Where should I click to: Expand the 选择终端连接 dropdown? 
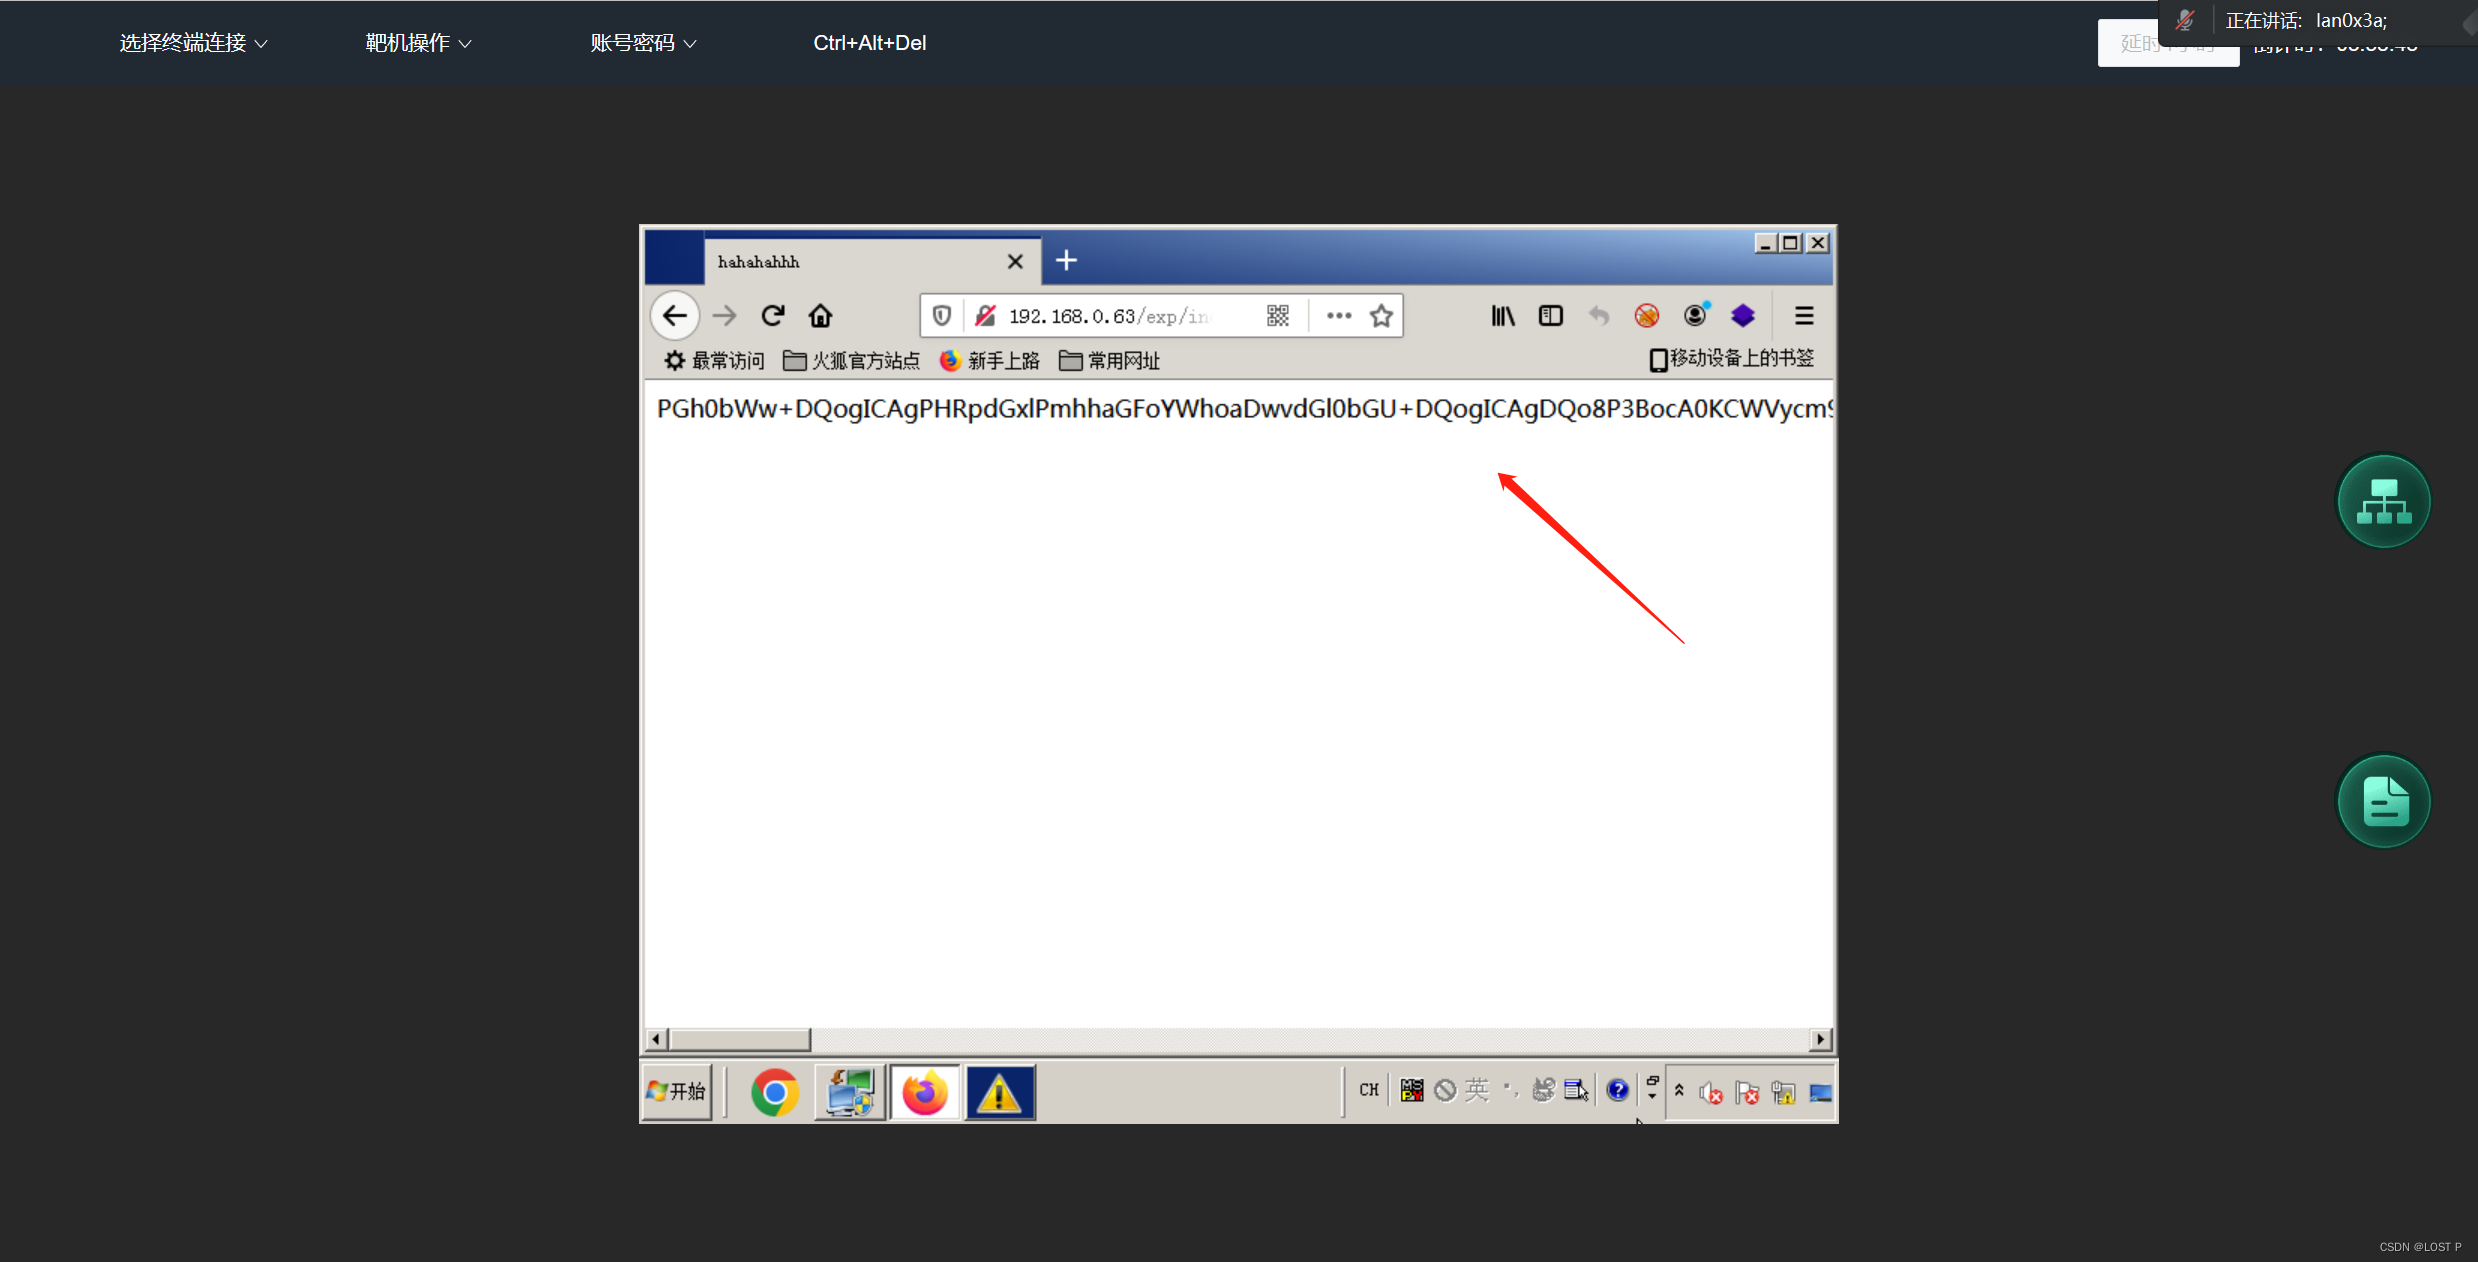[x=193, y=43]
